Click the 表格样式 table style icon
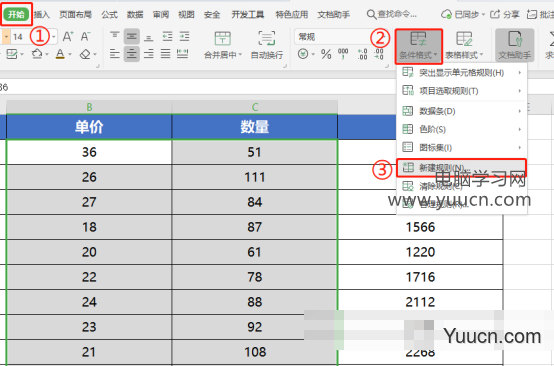Image resolution: width=554 pixels, height=366 pixels. point(464,39)
